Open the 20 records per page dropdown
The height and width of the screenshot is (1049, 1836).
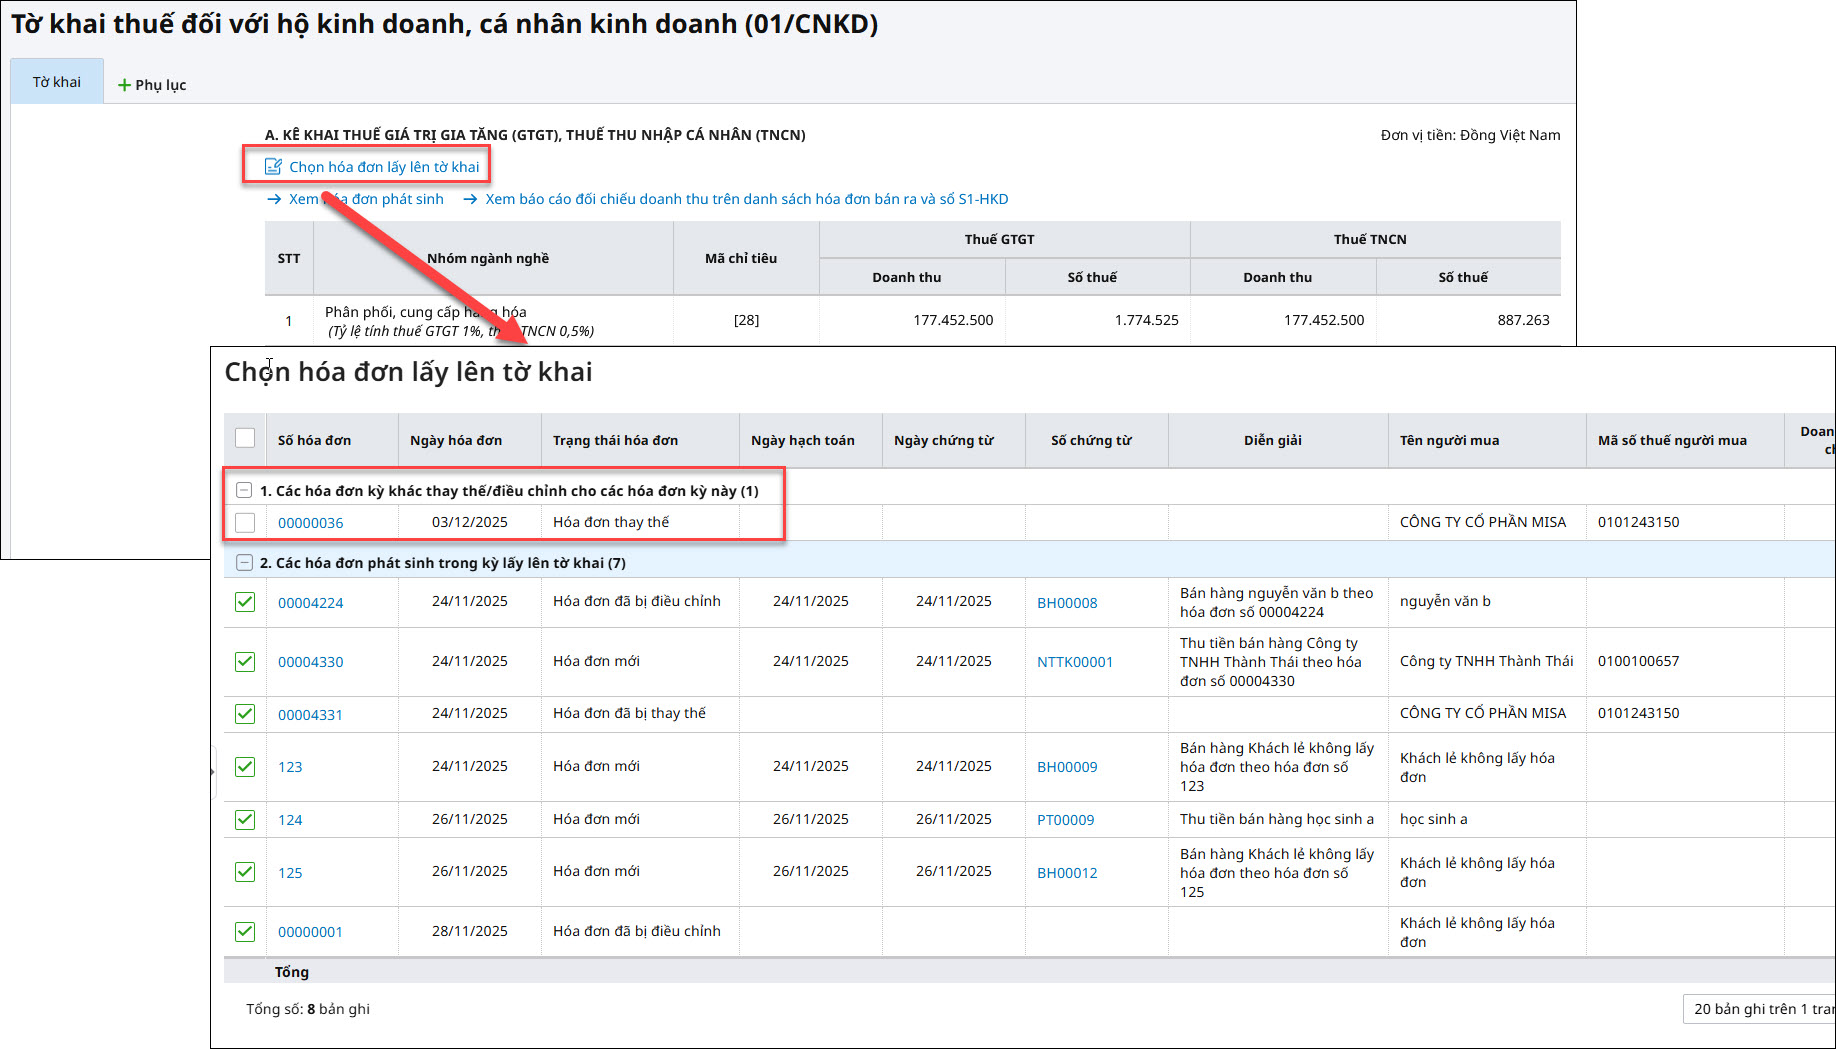[x=1760, y=1009]
